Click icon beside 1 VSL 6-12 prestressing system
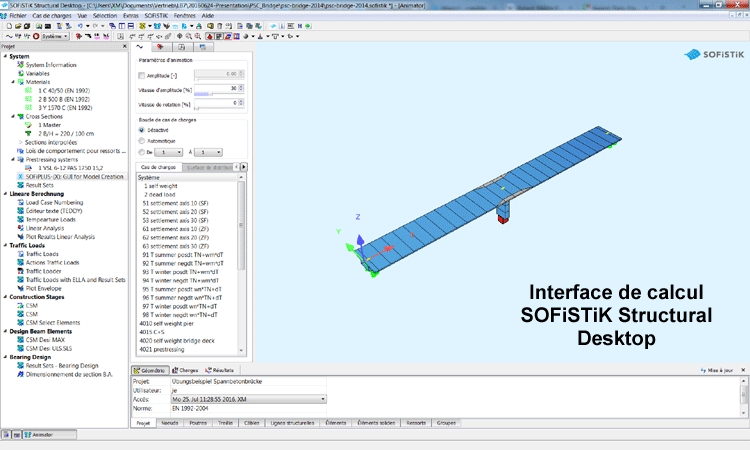 pyautogui.click(x=28, y=168)
